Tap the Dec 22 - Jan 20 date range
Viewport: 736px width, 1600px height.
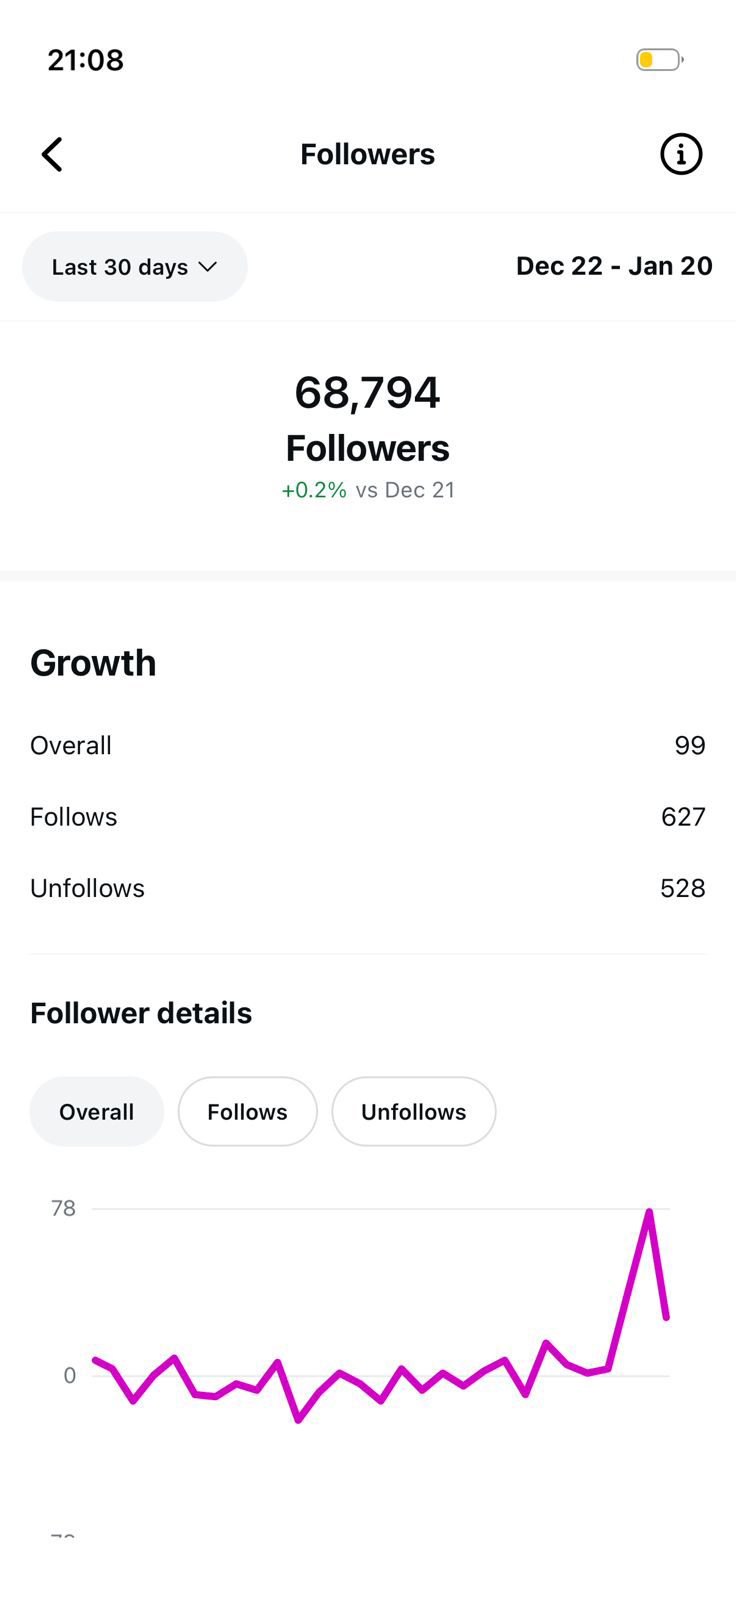(x=614, y=266)
